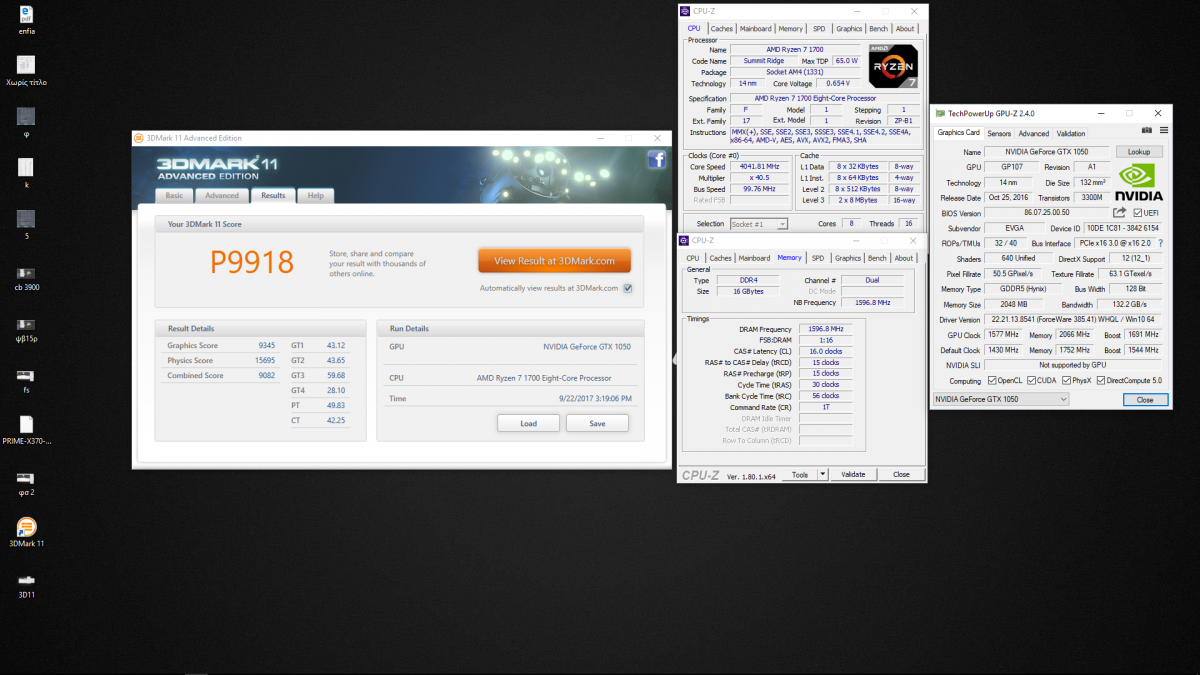Click the Facebook icon in 3DMark 11
This screenshot has height=675, width=1200.
pyautogui.click(x=656, y=159)
